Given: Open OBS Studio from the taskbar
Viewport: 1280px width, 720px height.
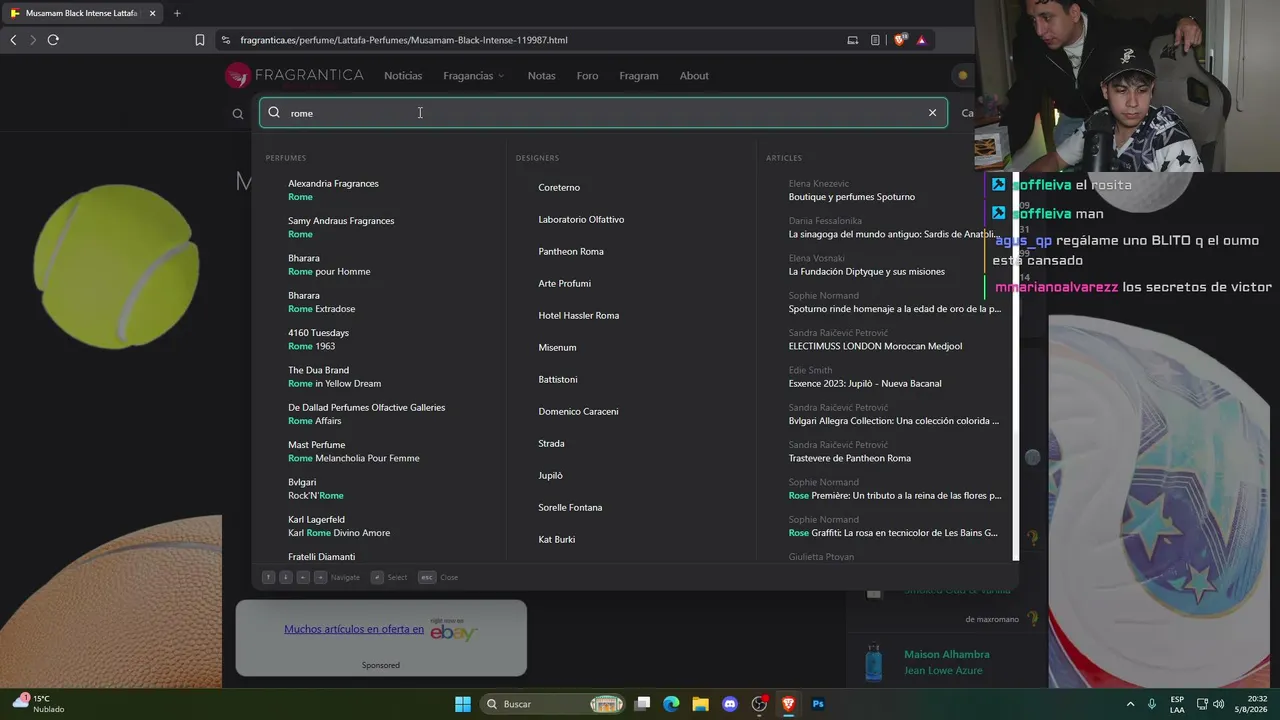Looking at the screenshot, I should click(x=759, y=704).
